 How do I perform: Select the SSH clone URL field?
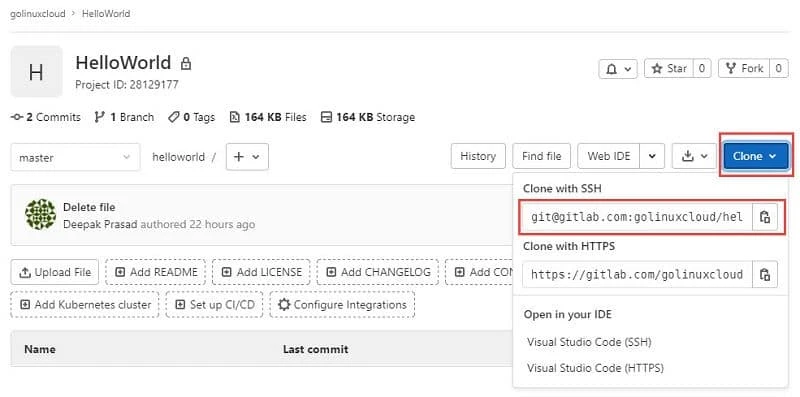(x=637, y=217)
